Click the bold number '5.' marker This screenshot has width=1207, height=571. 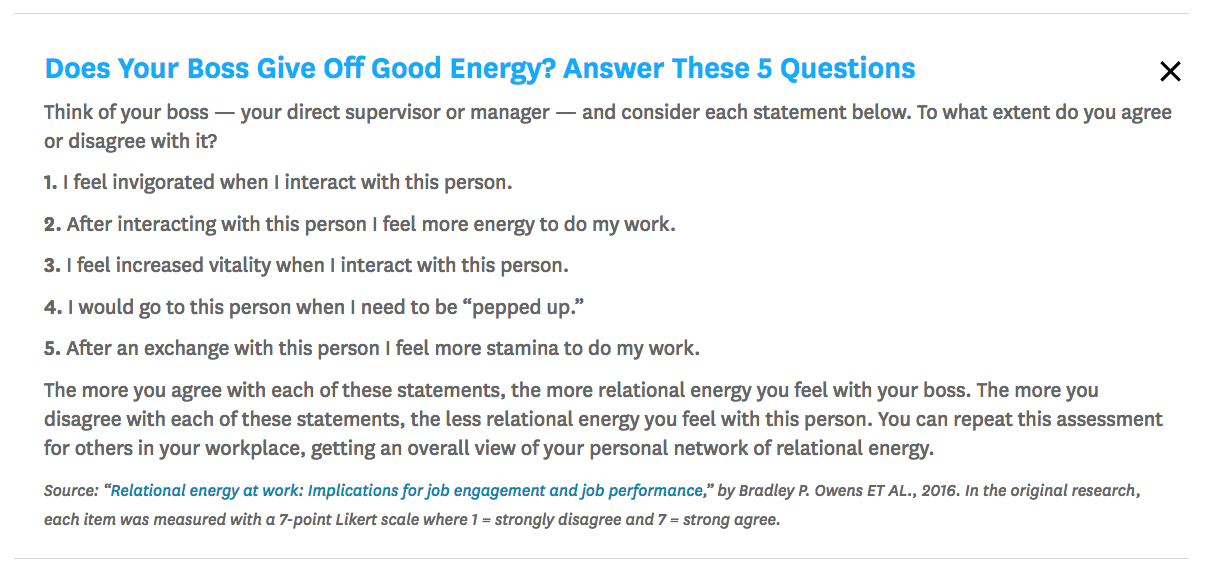coord(53,349)
